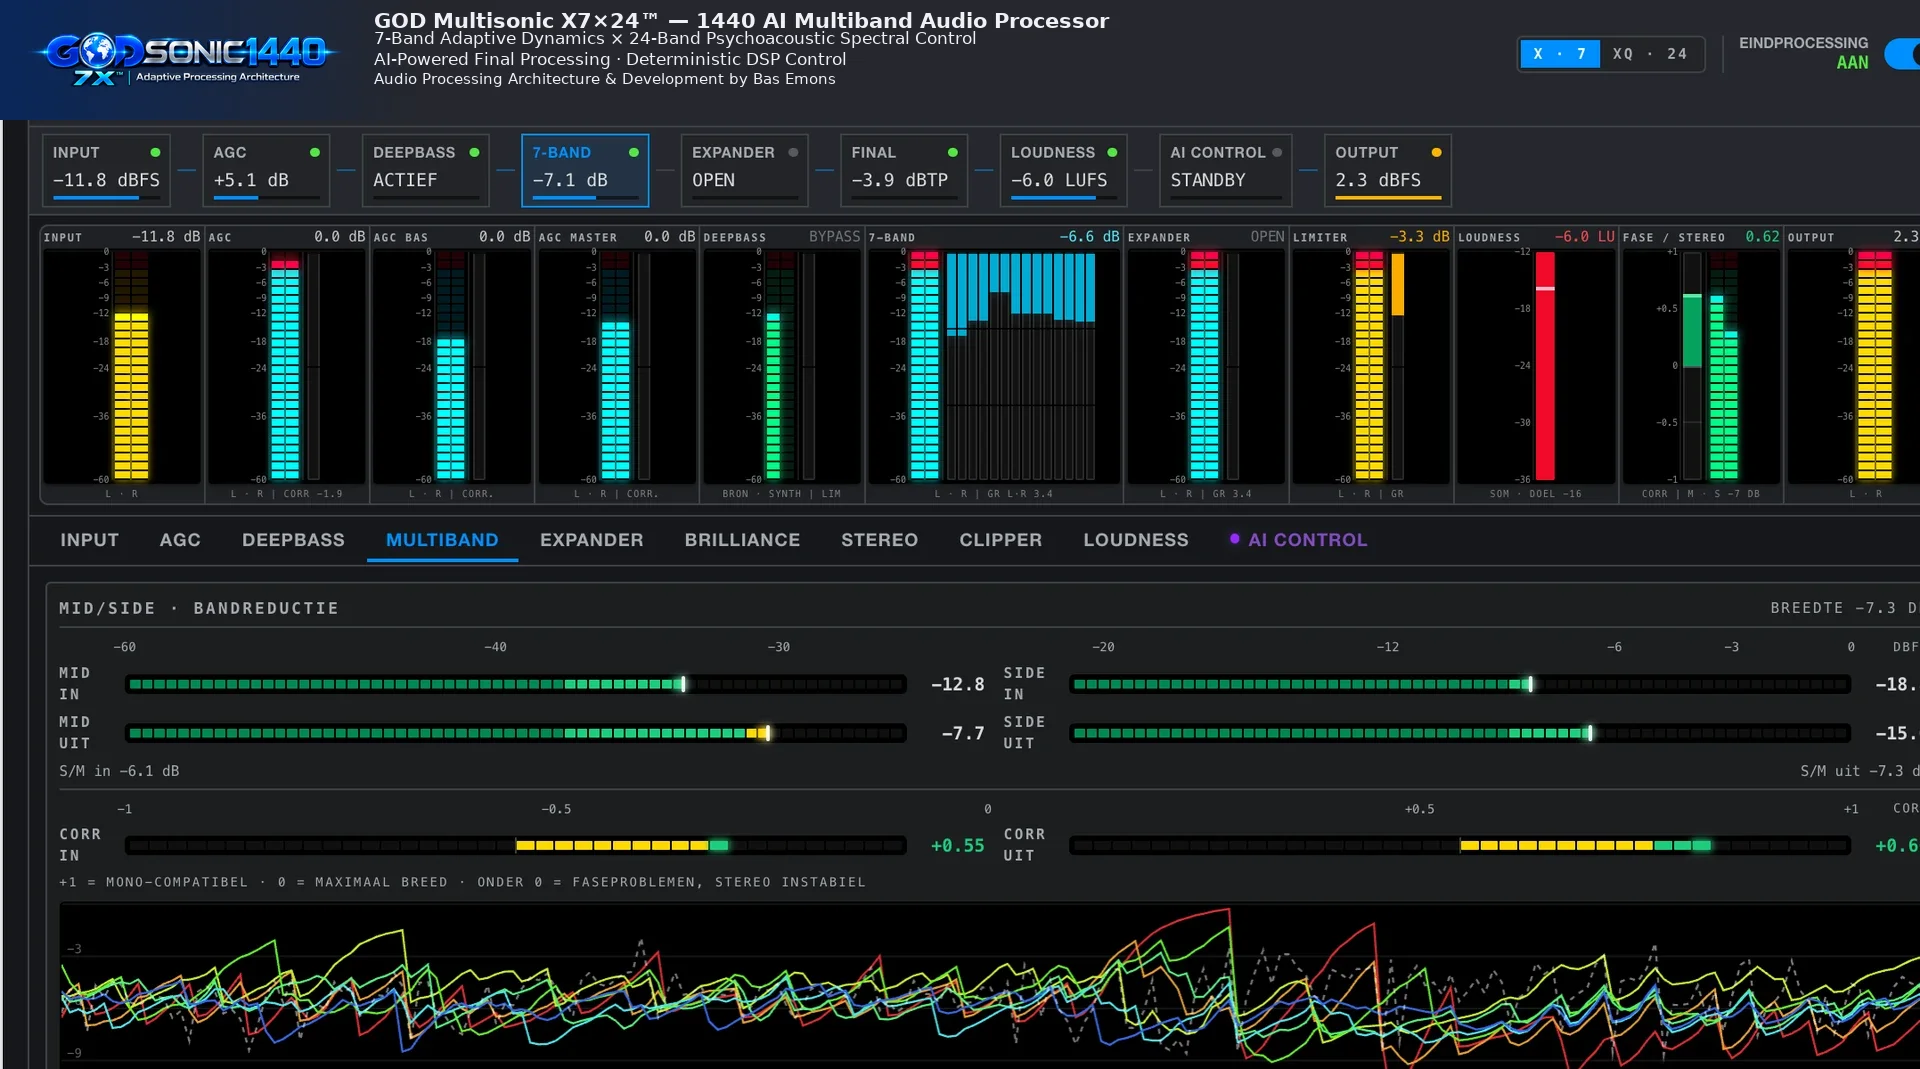Click the LIMITER meter panel
1920x1069 pixels.
[1371, 365]
